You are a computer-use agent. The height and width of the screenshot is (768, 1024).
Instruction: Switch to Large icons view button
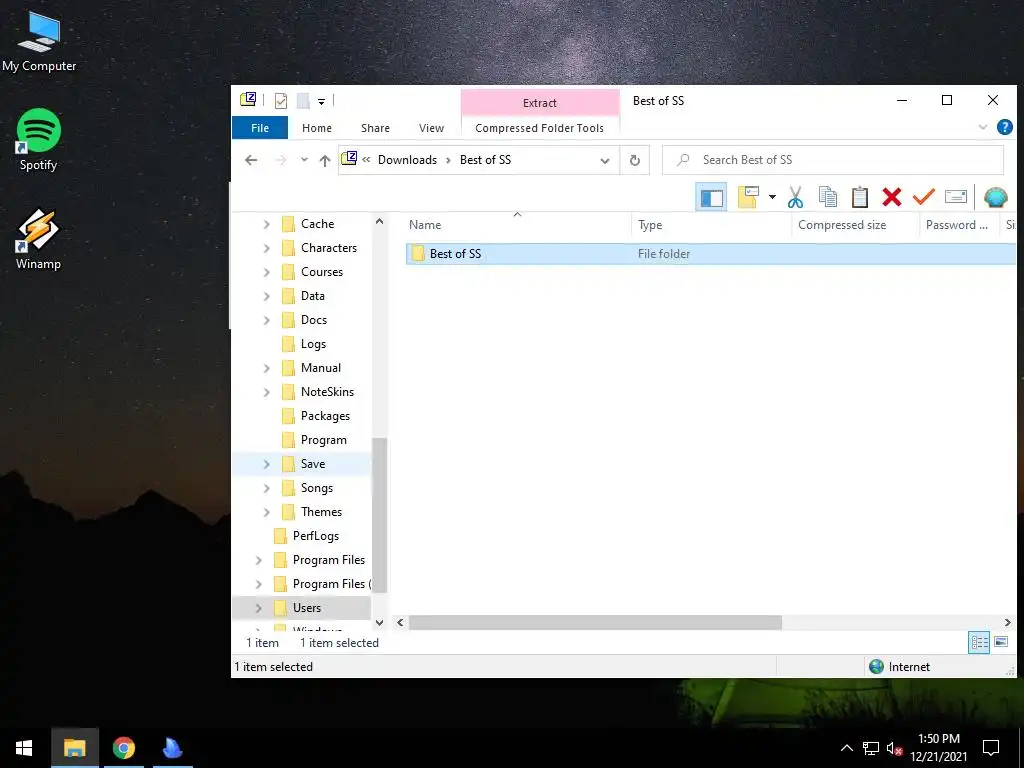coord(1000,643)
